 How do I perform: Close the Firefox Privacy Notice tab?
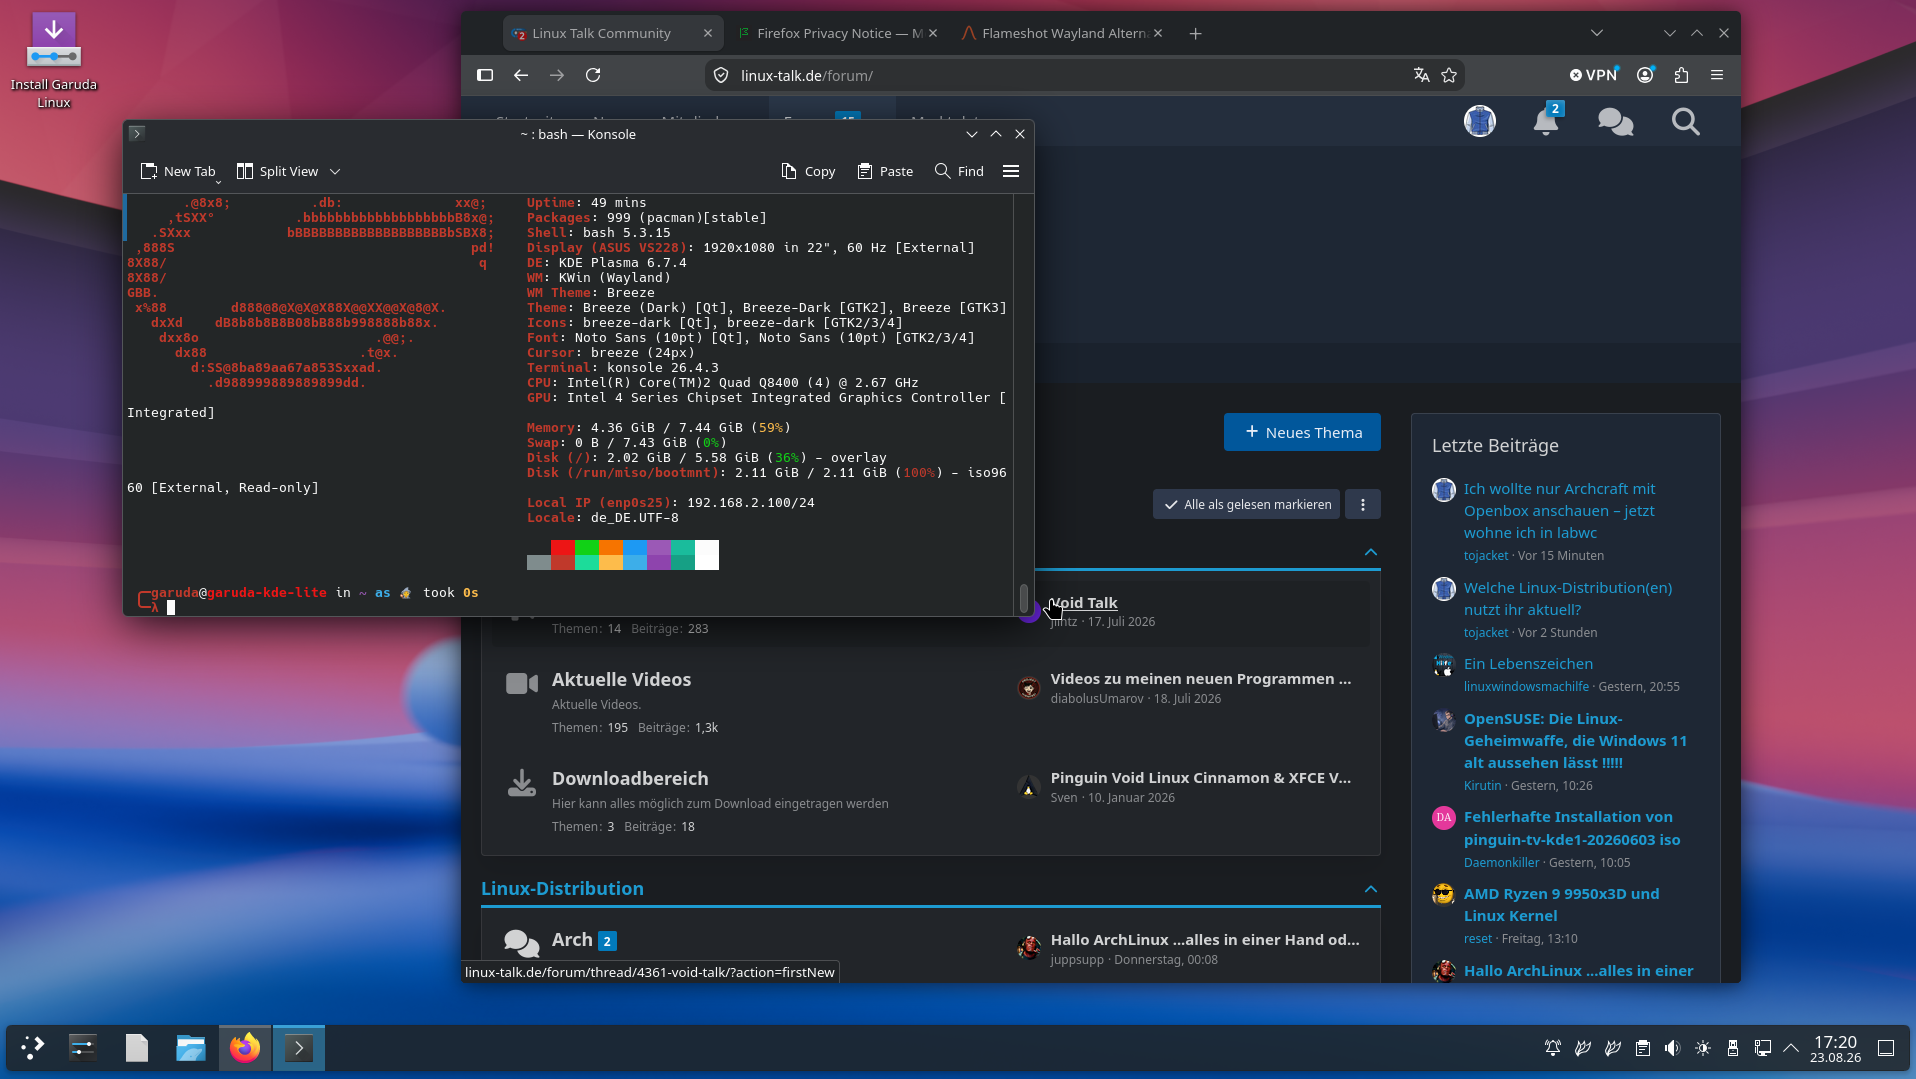(x=933, y=33)
